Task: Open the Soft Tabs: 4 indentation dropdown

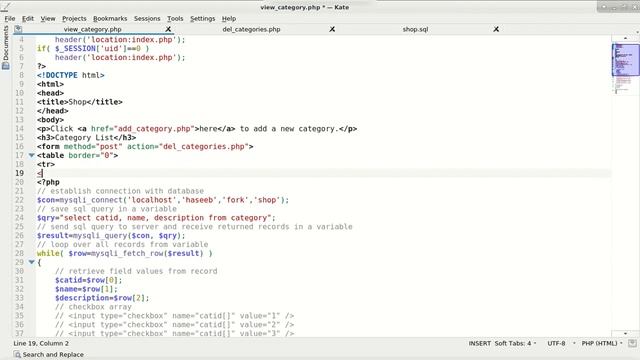Action: [x=516, y=343]
